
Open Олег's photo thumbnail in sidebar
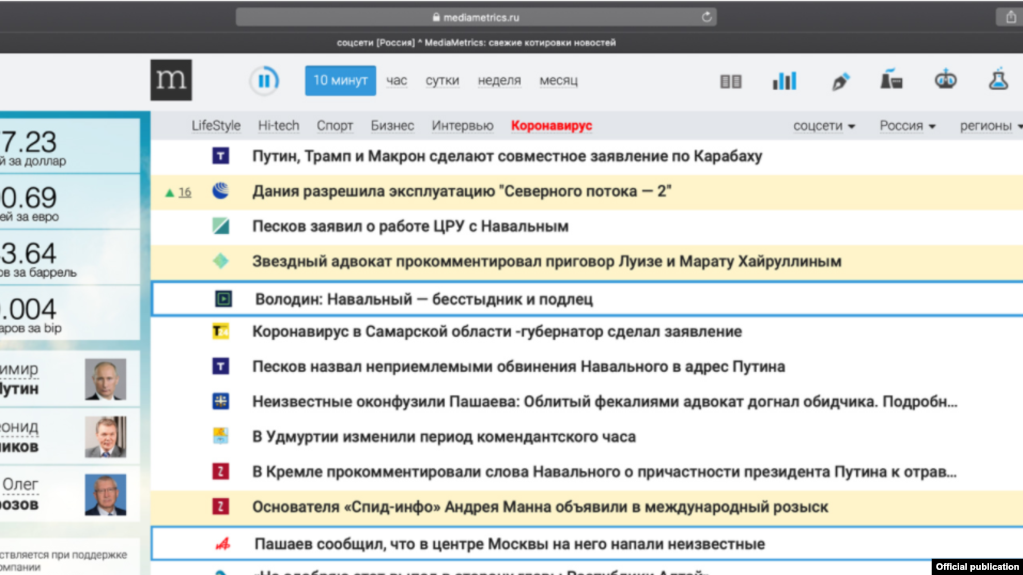pyautogui.click(x=105, y=495)
